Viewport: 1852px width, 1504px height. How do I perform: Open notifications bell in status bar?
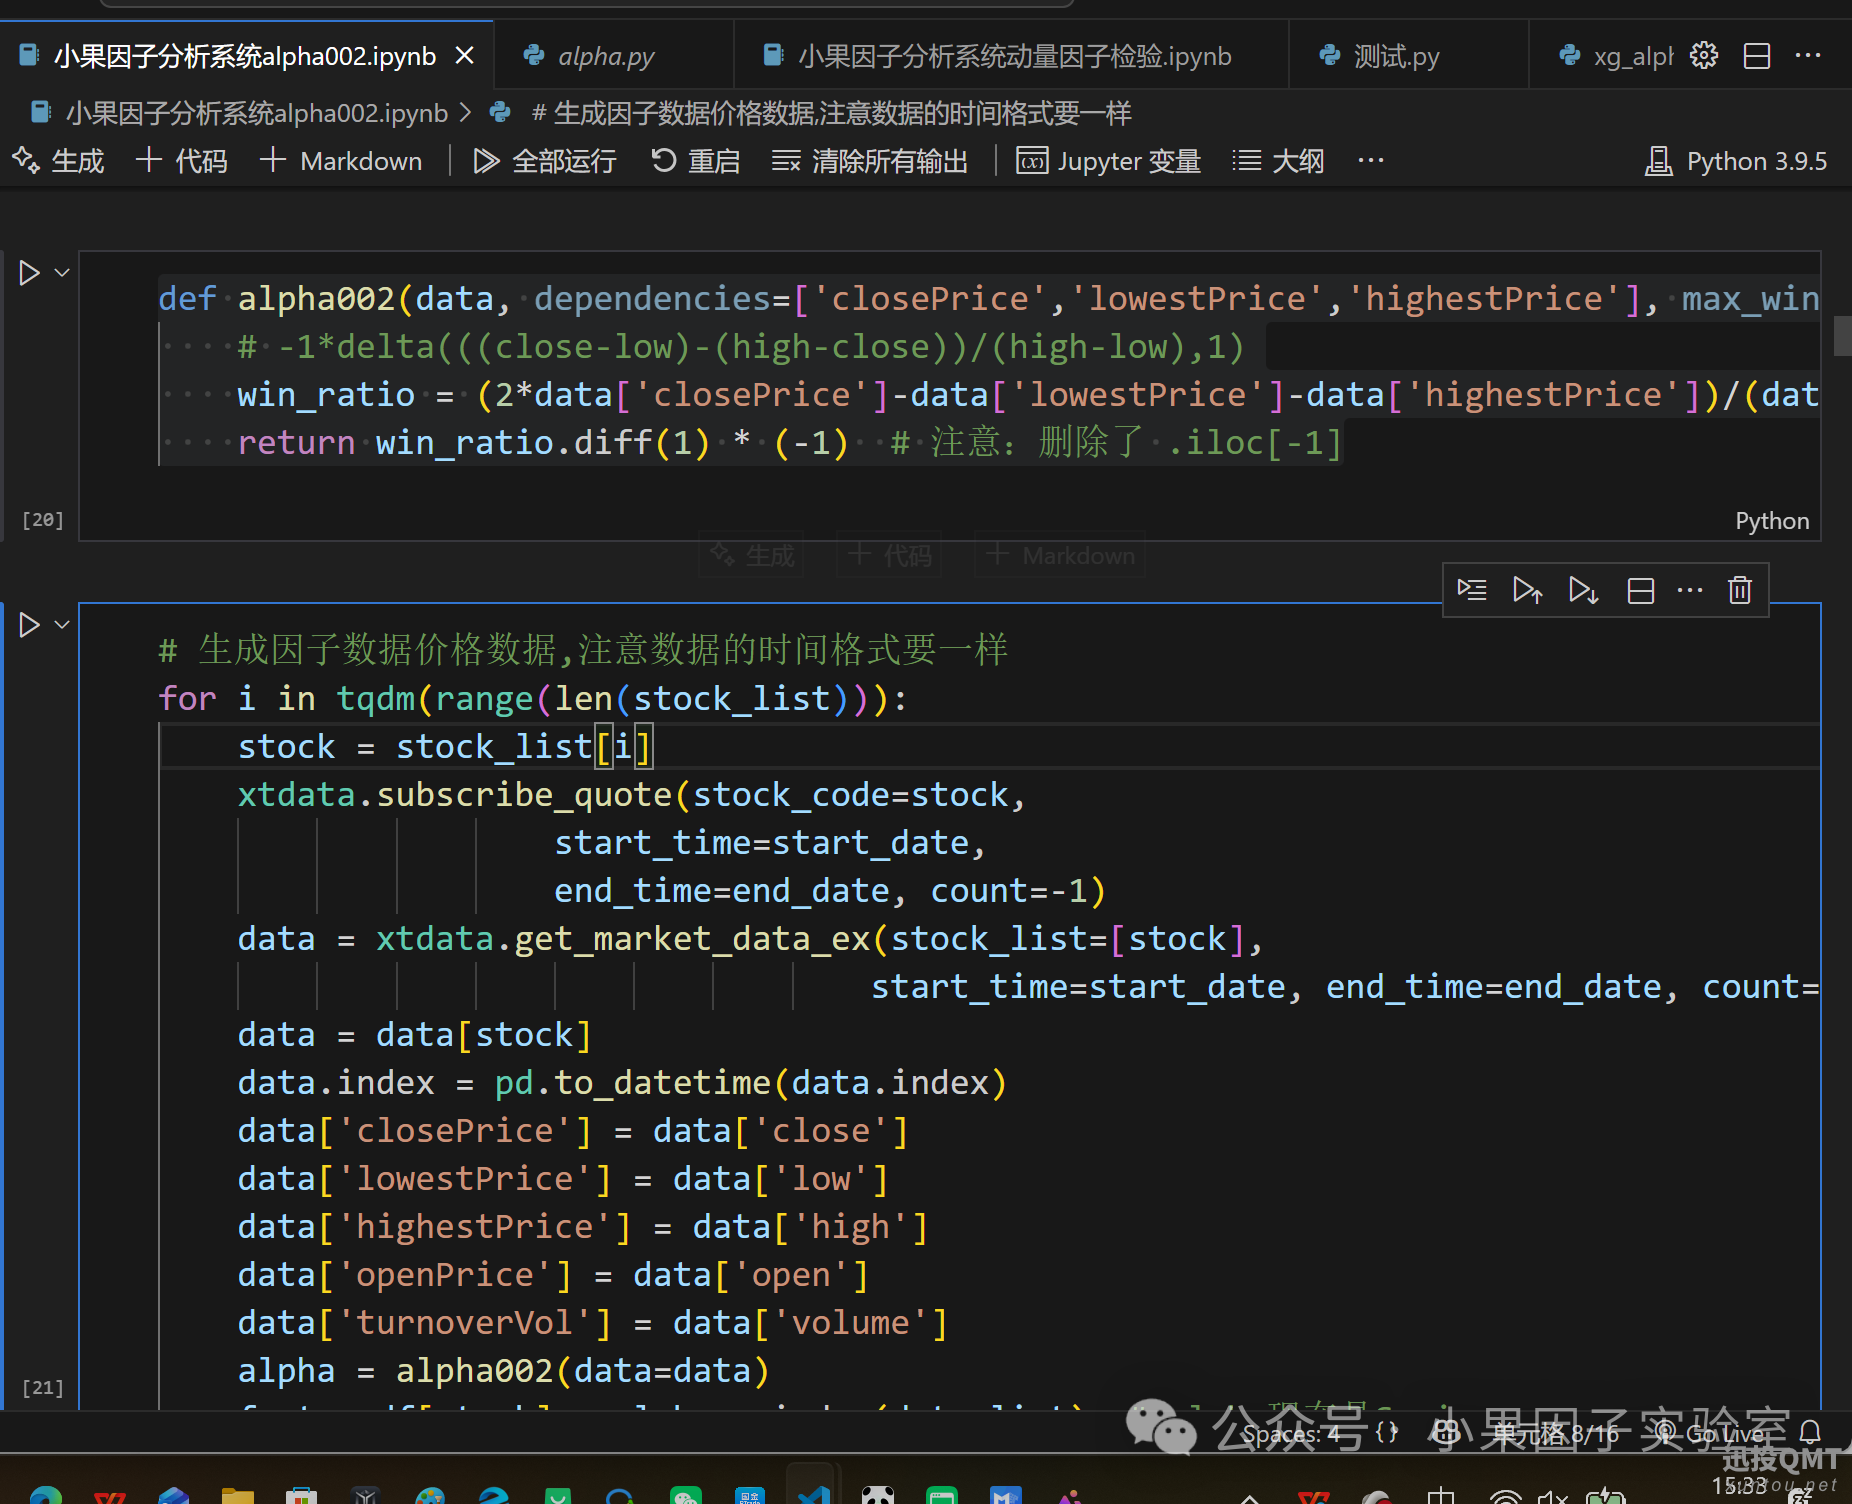(1810, 1432)
